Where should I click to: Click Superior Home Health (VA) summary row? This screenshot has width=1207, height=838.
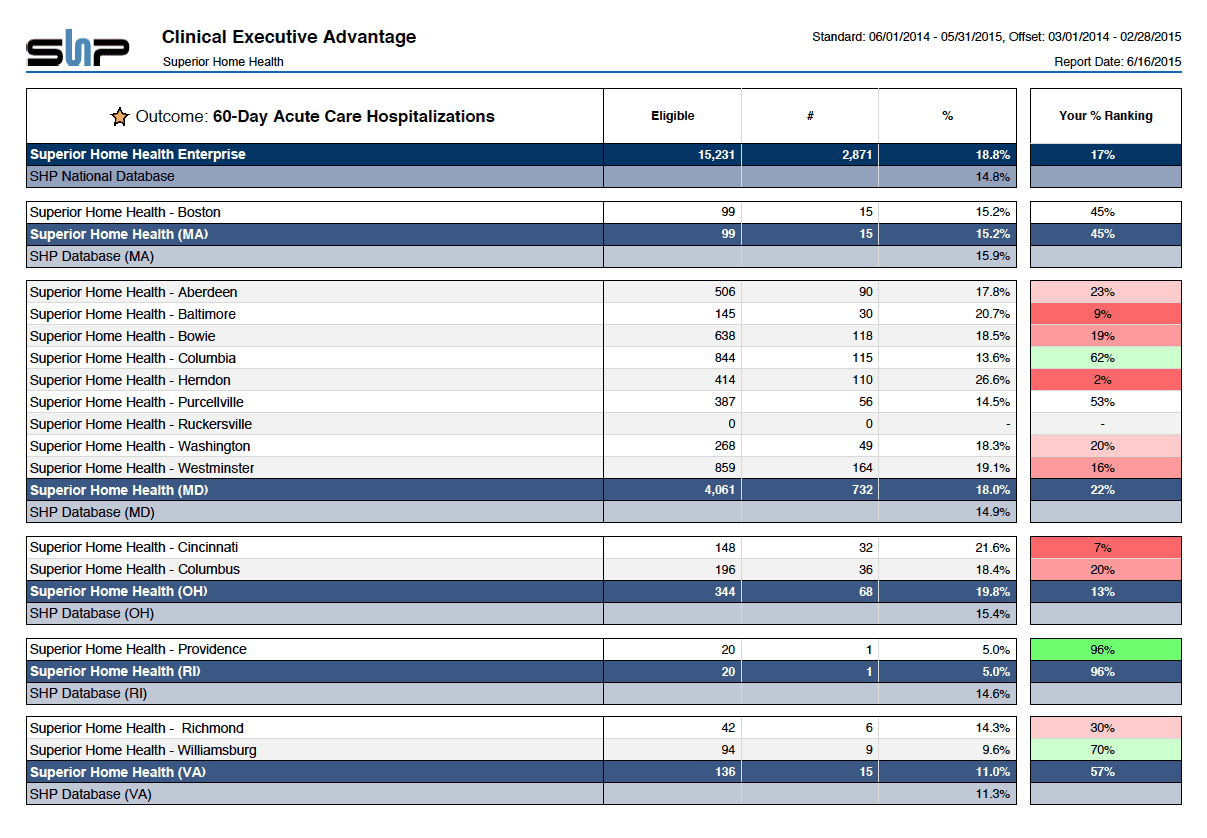click(x=521, y=773)
